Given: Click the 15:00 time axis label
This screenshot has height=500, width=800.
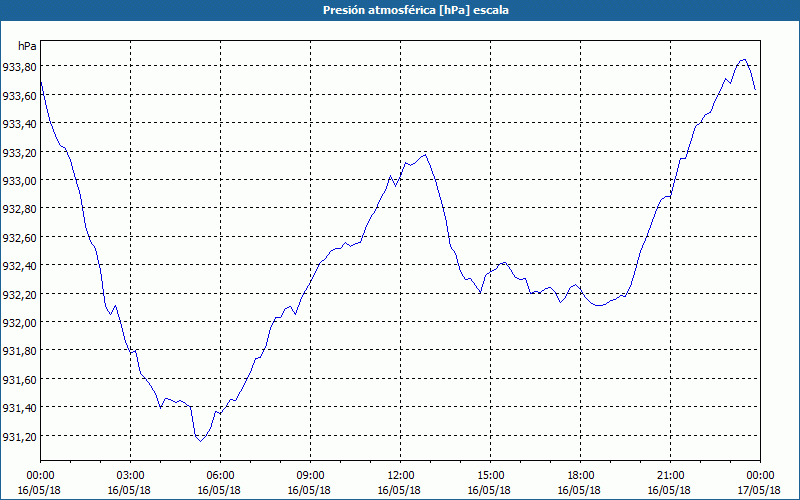Looking at the screenshot, I should (x=490, y=476).
